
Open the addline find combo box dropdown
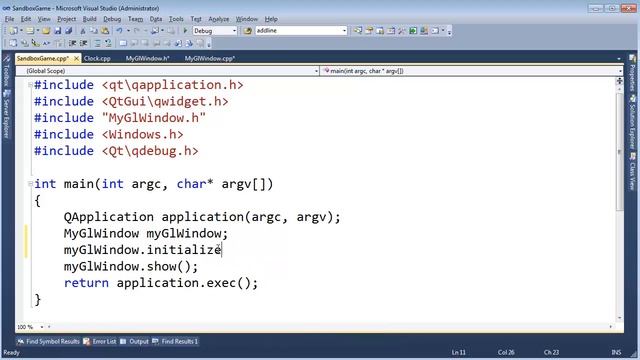click(344, 31)
